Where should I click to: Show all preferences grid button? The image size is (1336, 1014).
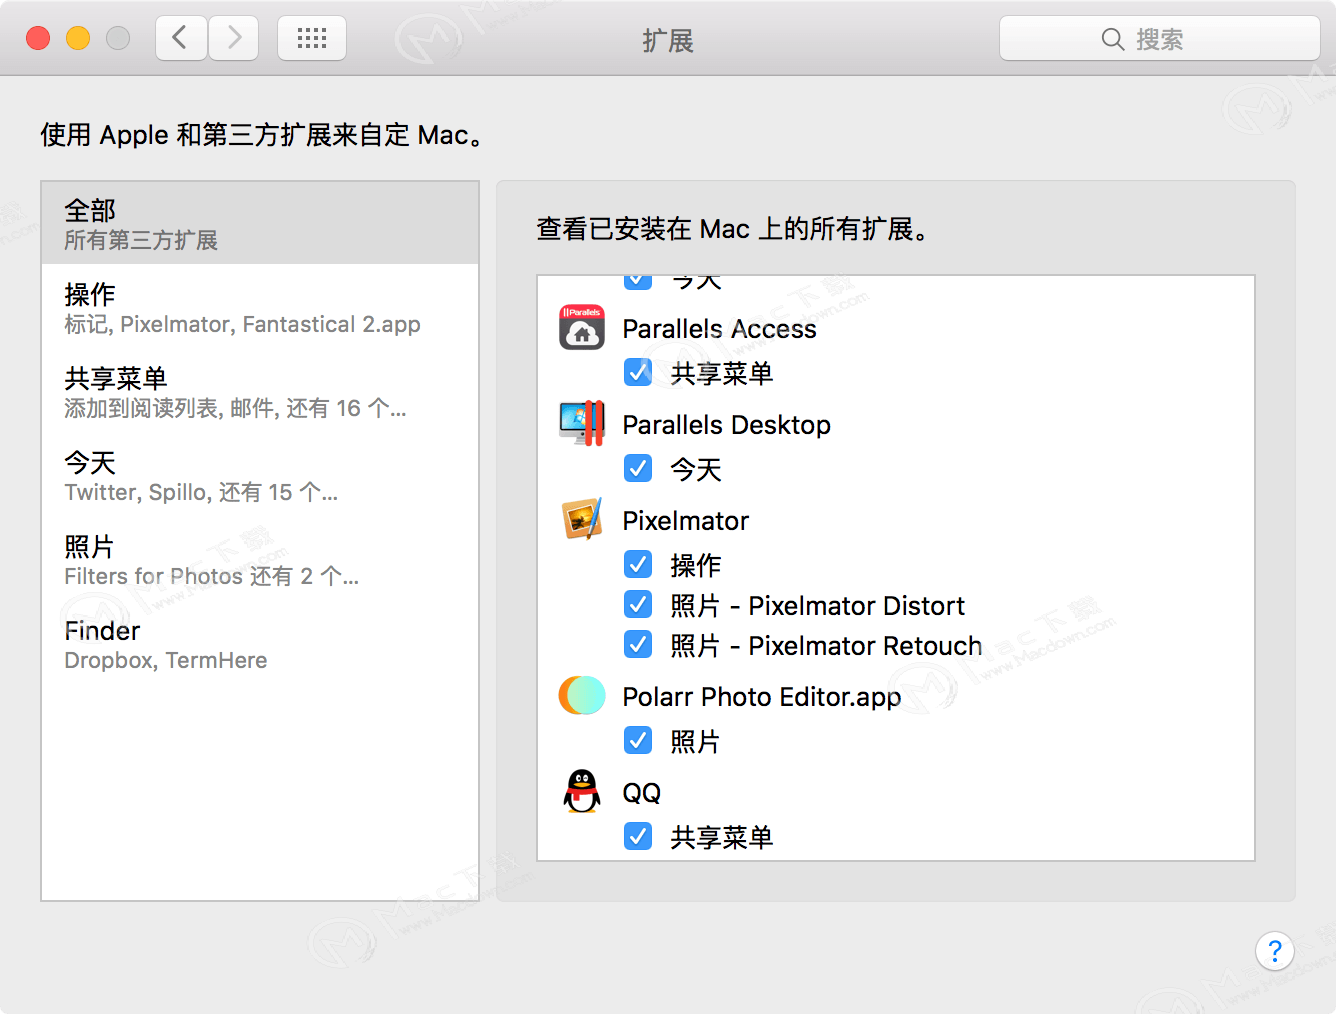tap(312, 39)
